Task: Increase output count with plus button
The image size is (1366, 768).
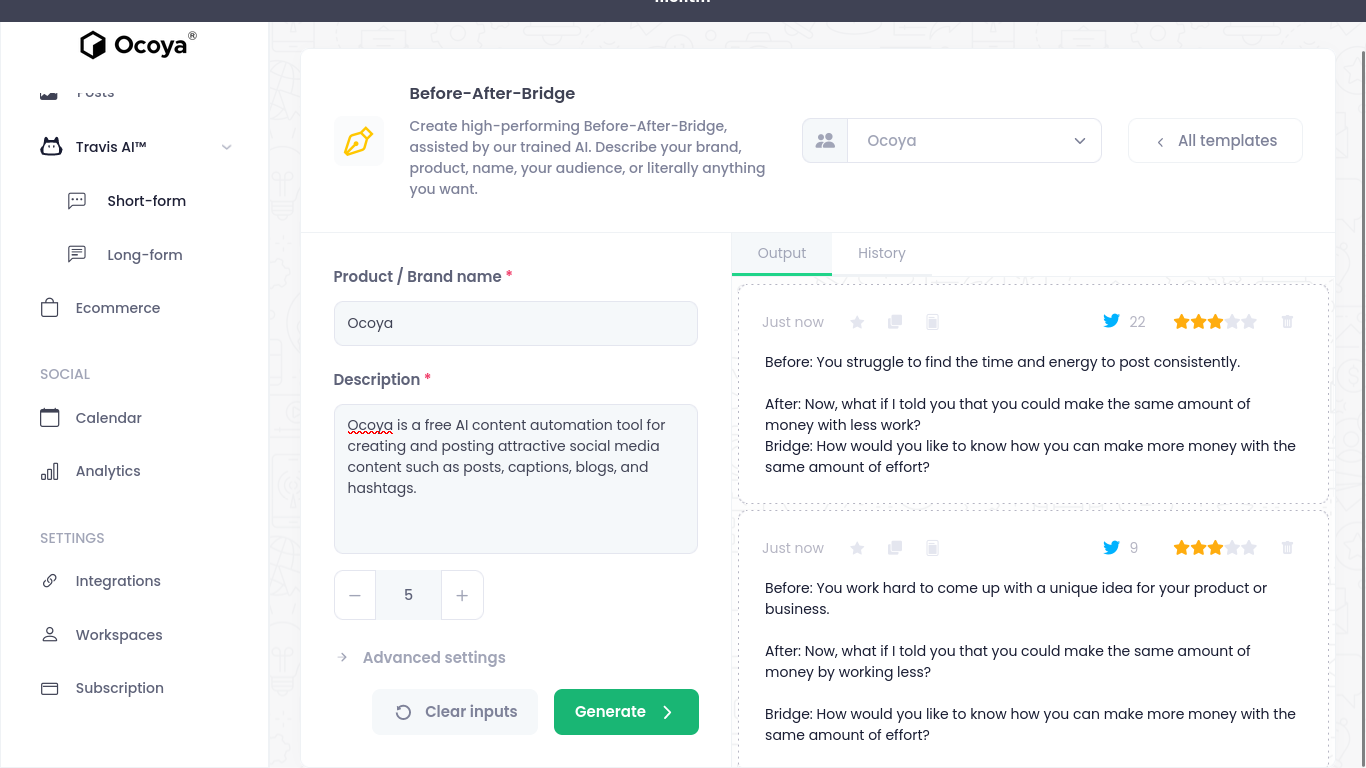Action: 462,595
